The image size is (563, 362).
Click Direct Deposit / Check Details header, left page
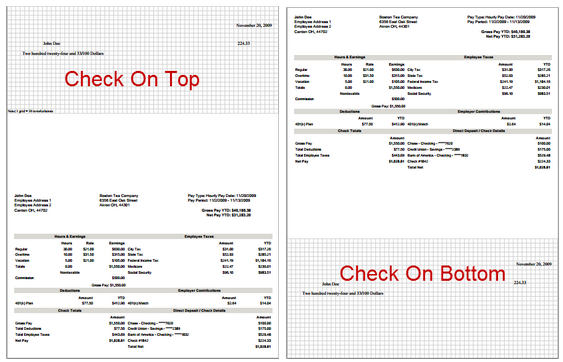(199, 310)
